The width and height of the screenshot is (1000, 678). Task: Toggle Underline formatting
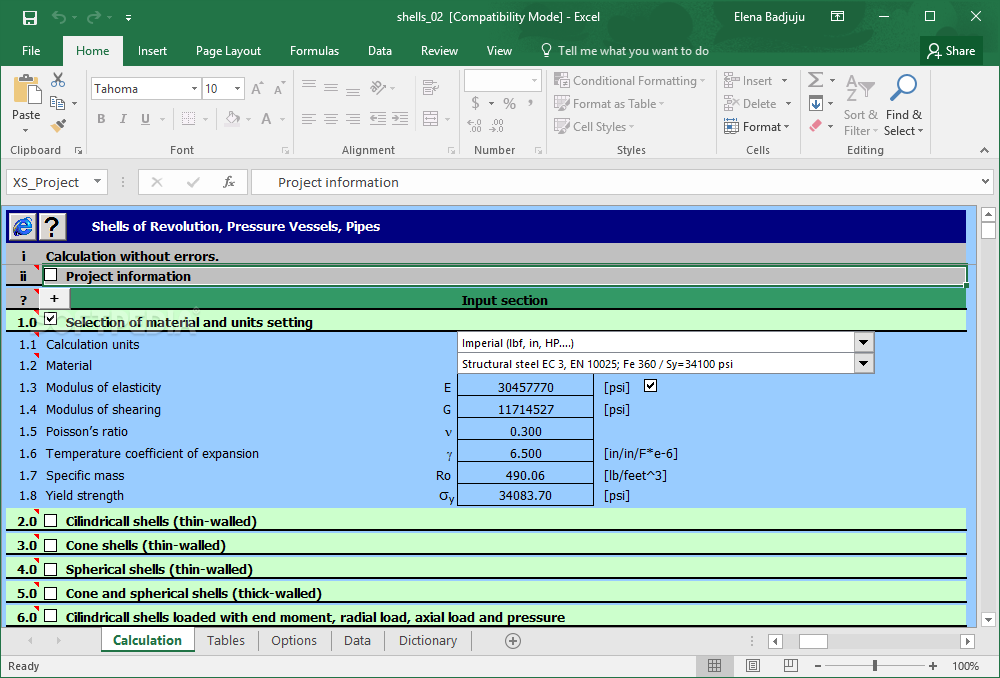click(145, 119)
